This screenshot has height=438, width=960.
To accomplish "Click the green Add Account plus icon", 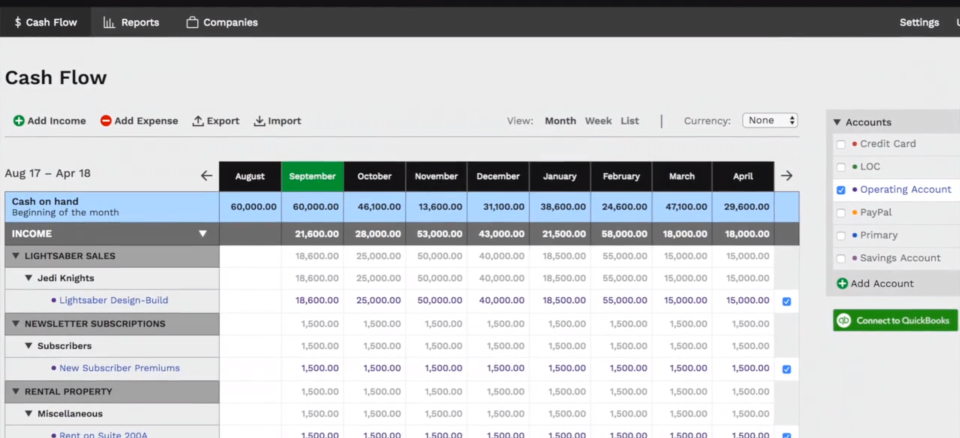I will [842, 284].
